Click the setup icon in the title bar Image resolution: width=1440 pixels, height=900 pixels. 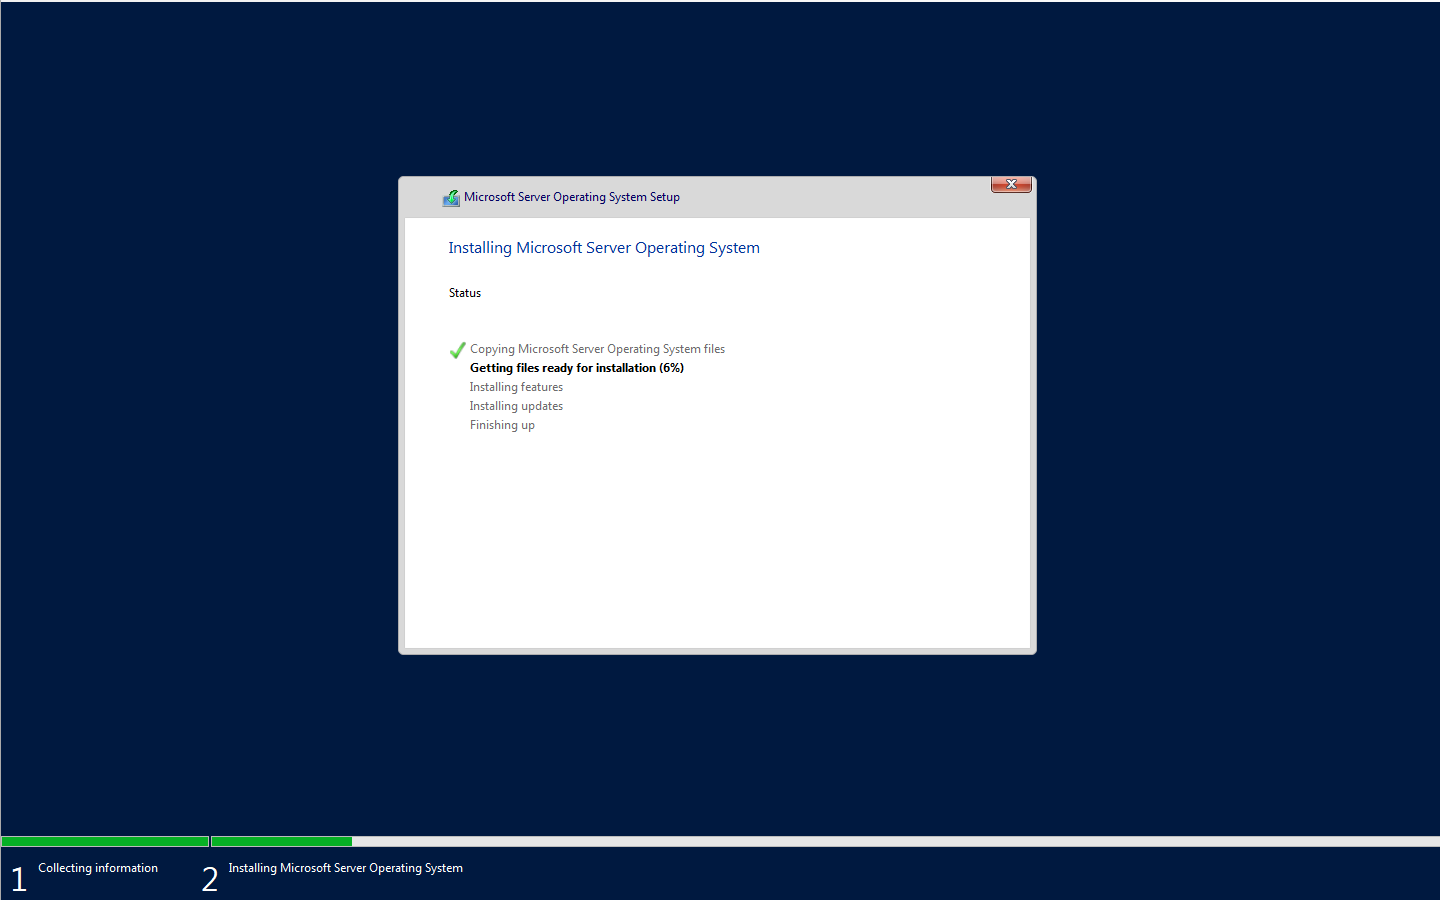(x=451, y=198)
